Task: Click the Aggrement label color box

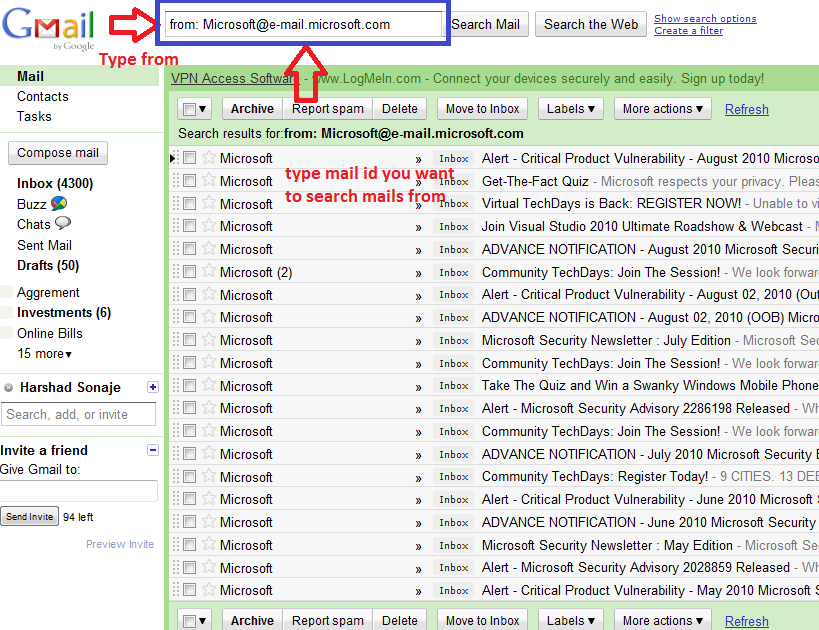Action: pyautogui.click(x=7, y=291)
